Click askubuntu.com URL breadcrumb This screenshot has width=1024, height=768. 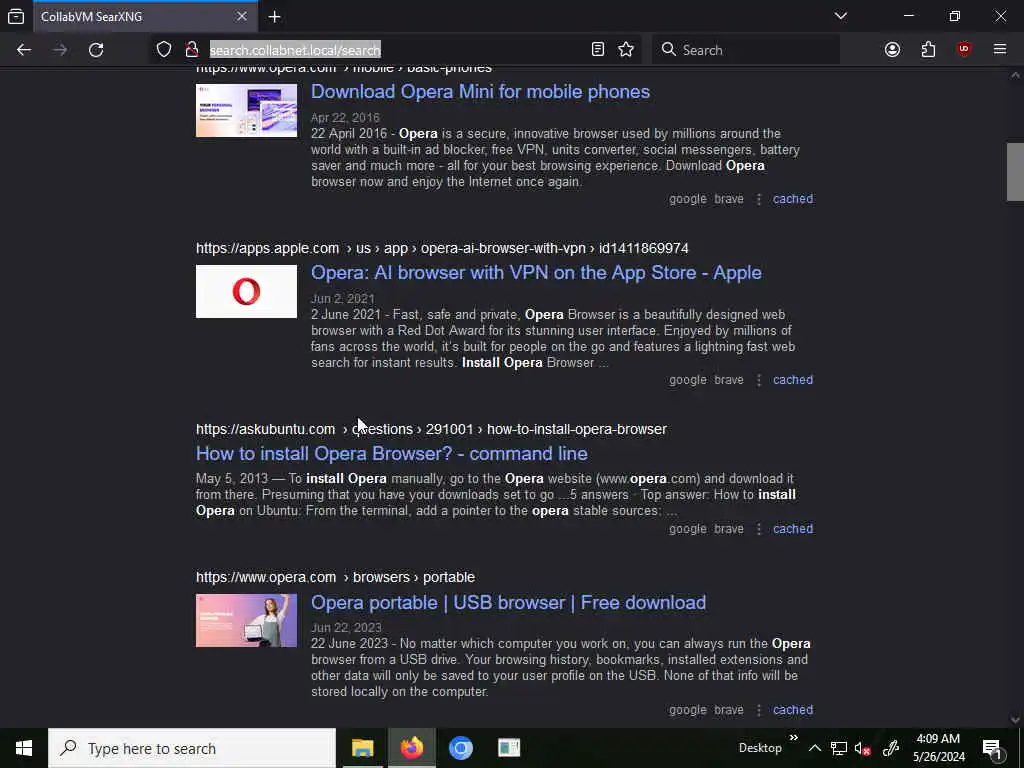pos(431,429)
